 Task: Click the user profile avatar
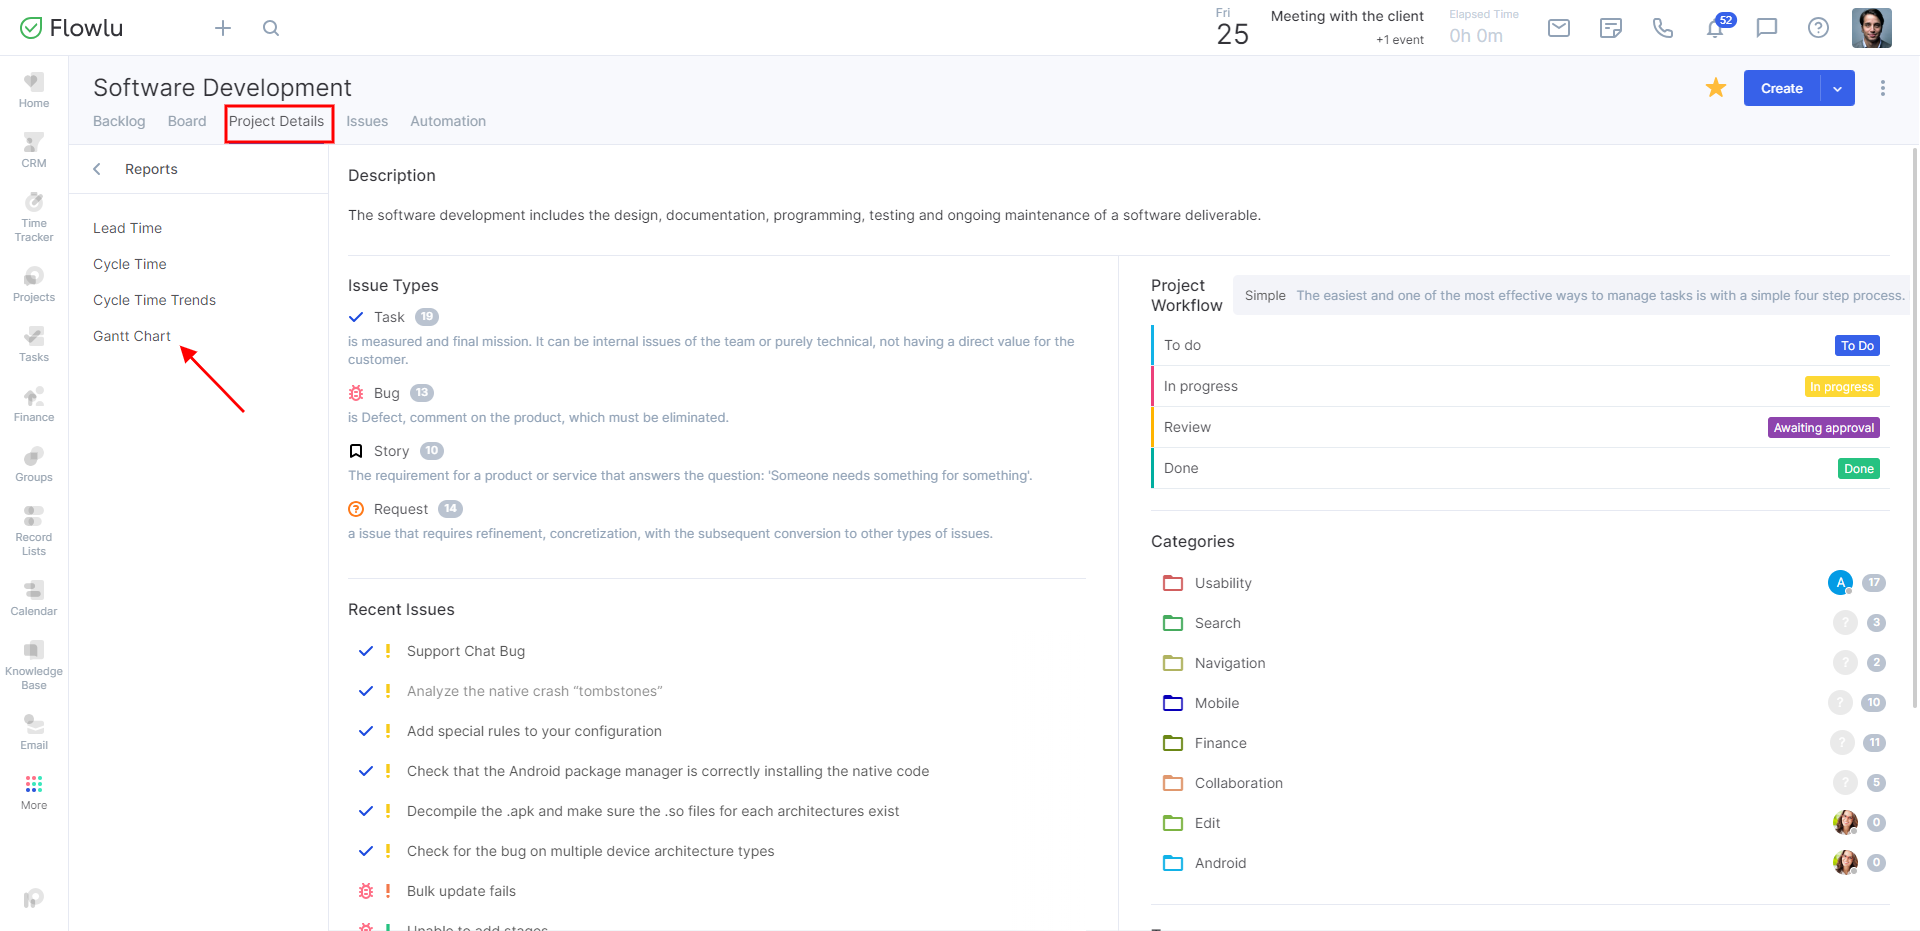click(1871, 28)
